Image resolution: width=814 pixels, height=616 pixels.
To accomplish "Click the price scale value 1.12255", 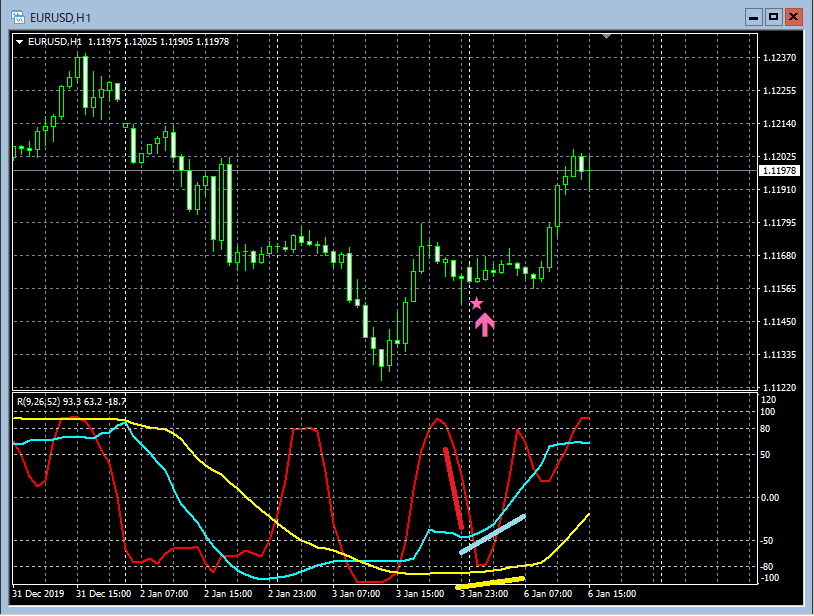I will pyautogui.click(x=780, y=91).
